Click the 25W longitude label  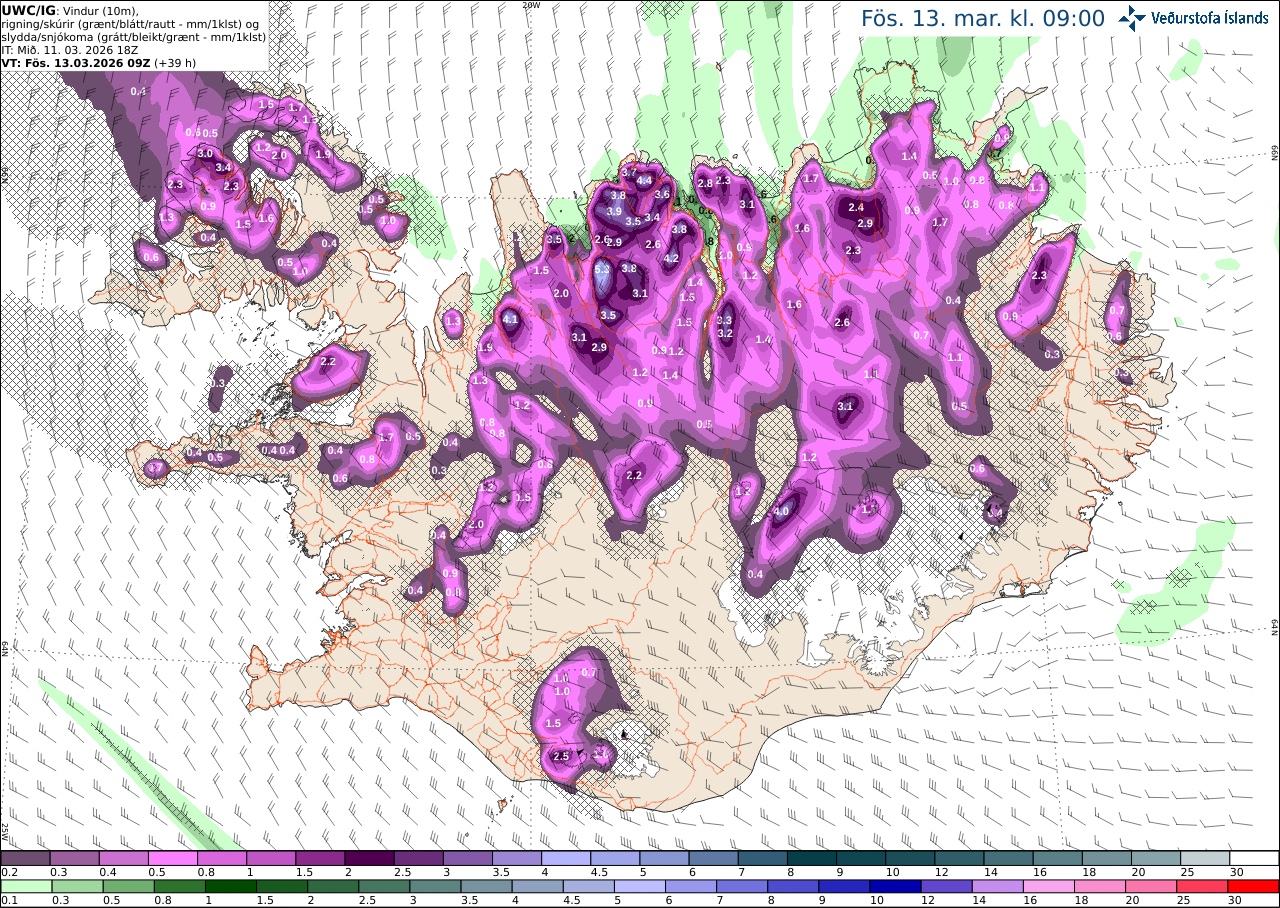(5, 831)
